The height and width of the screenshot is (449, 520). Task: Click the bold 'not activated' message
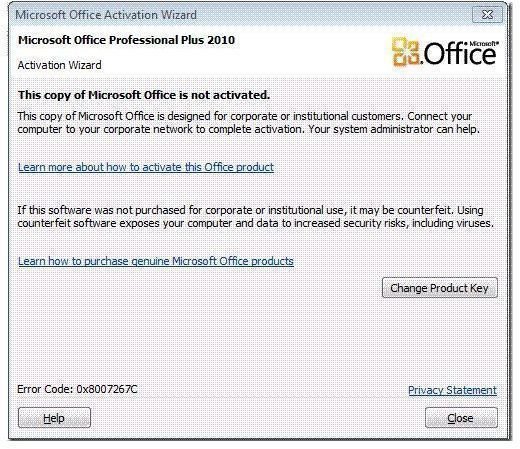click(144, 95)
